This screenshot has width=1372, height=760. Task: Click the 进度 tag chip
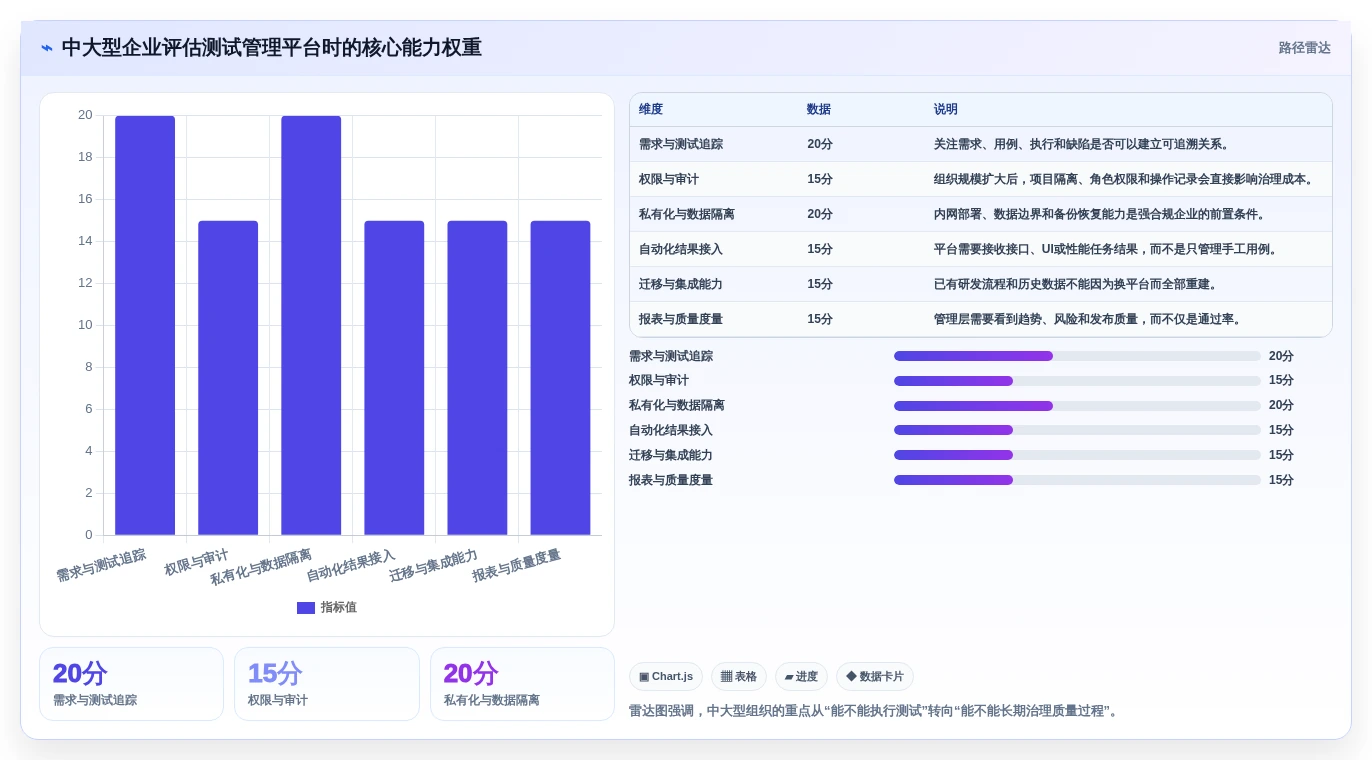801,677
